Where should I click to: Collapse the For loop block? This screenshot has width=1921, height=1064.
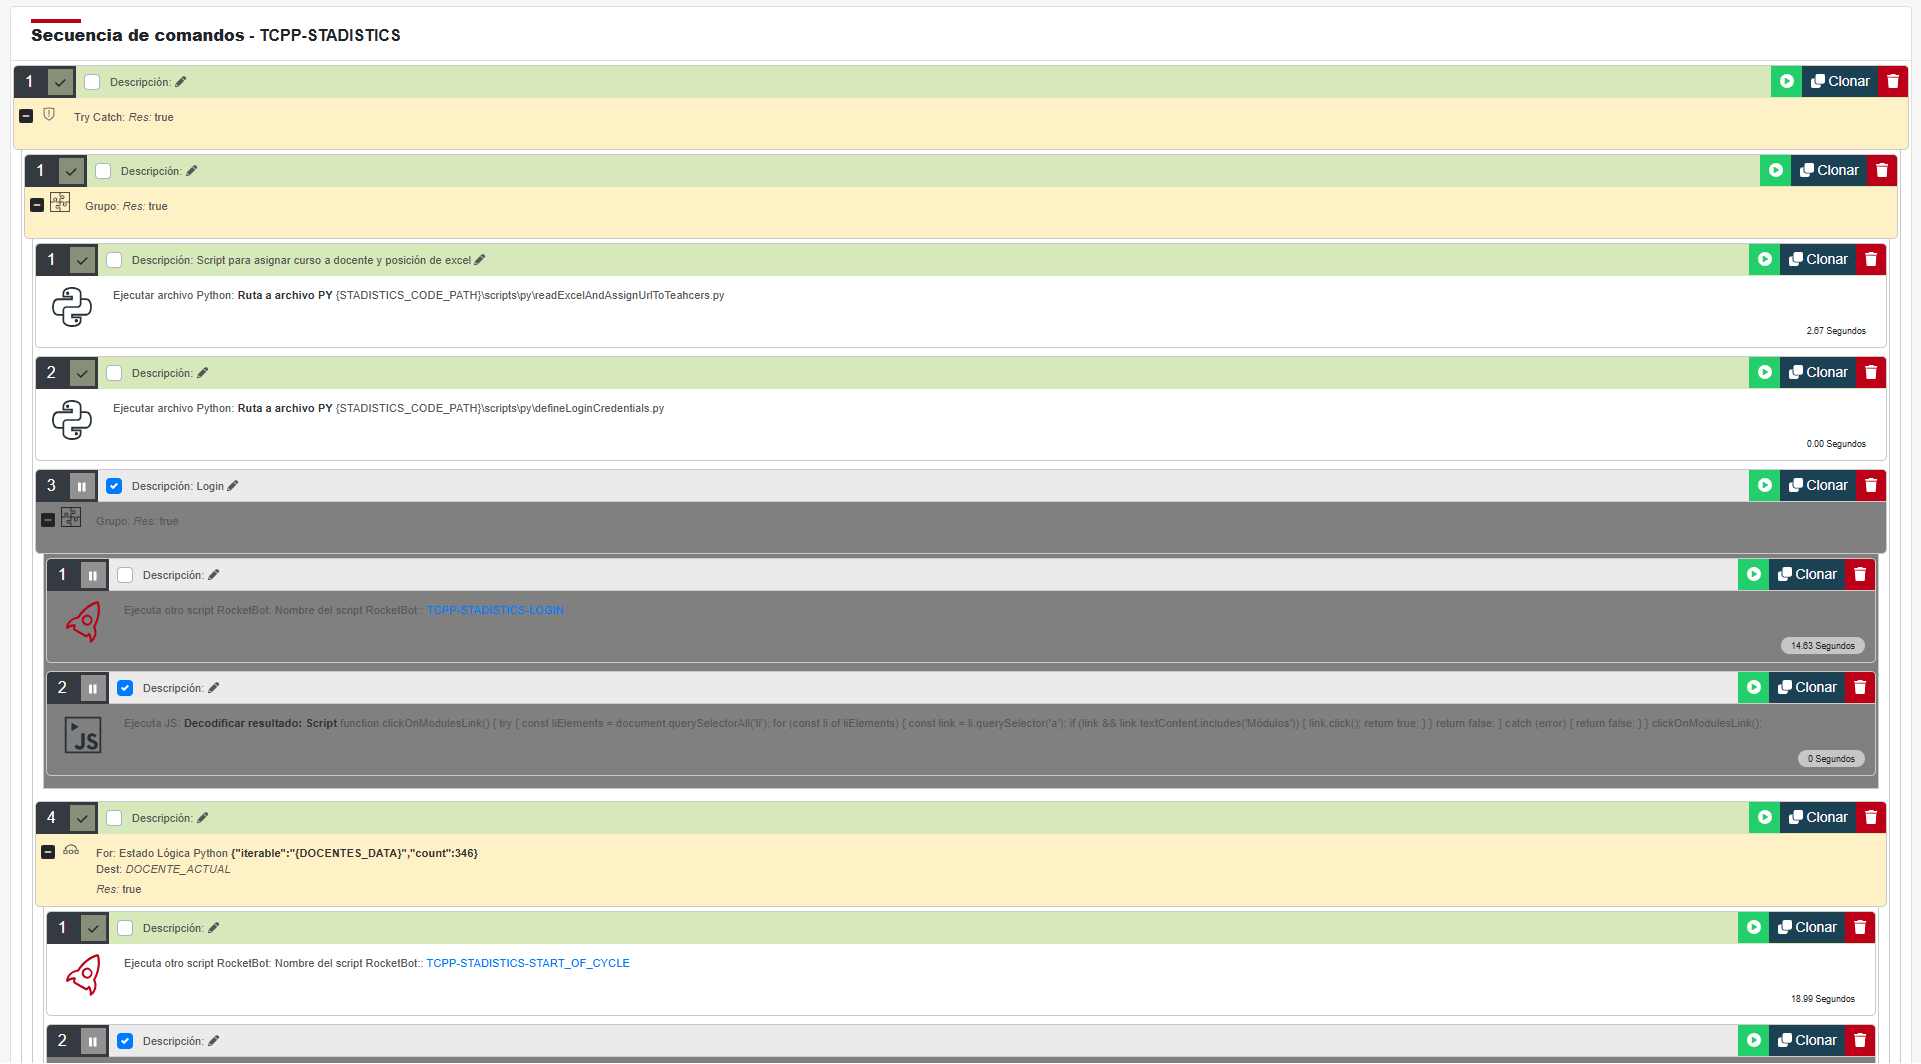click(x=48, y=852)
